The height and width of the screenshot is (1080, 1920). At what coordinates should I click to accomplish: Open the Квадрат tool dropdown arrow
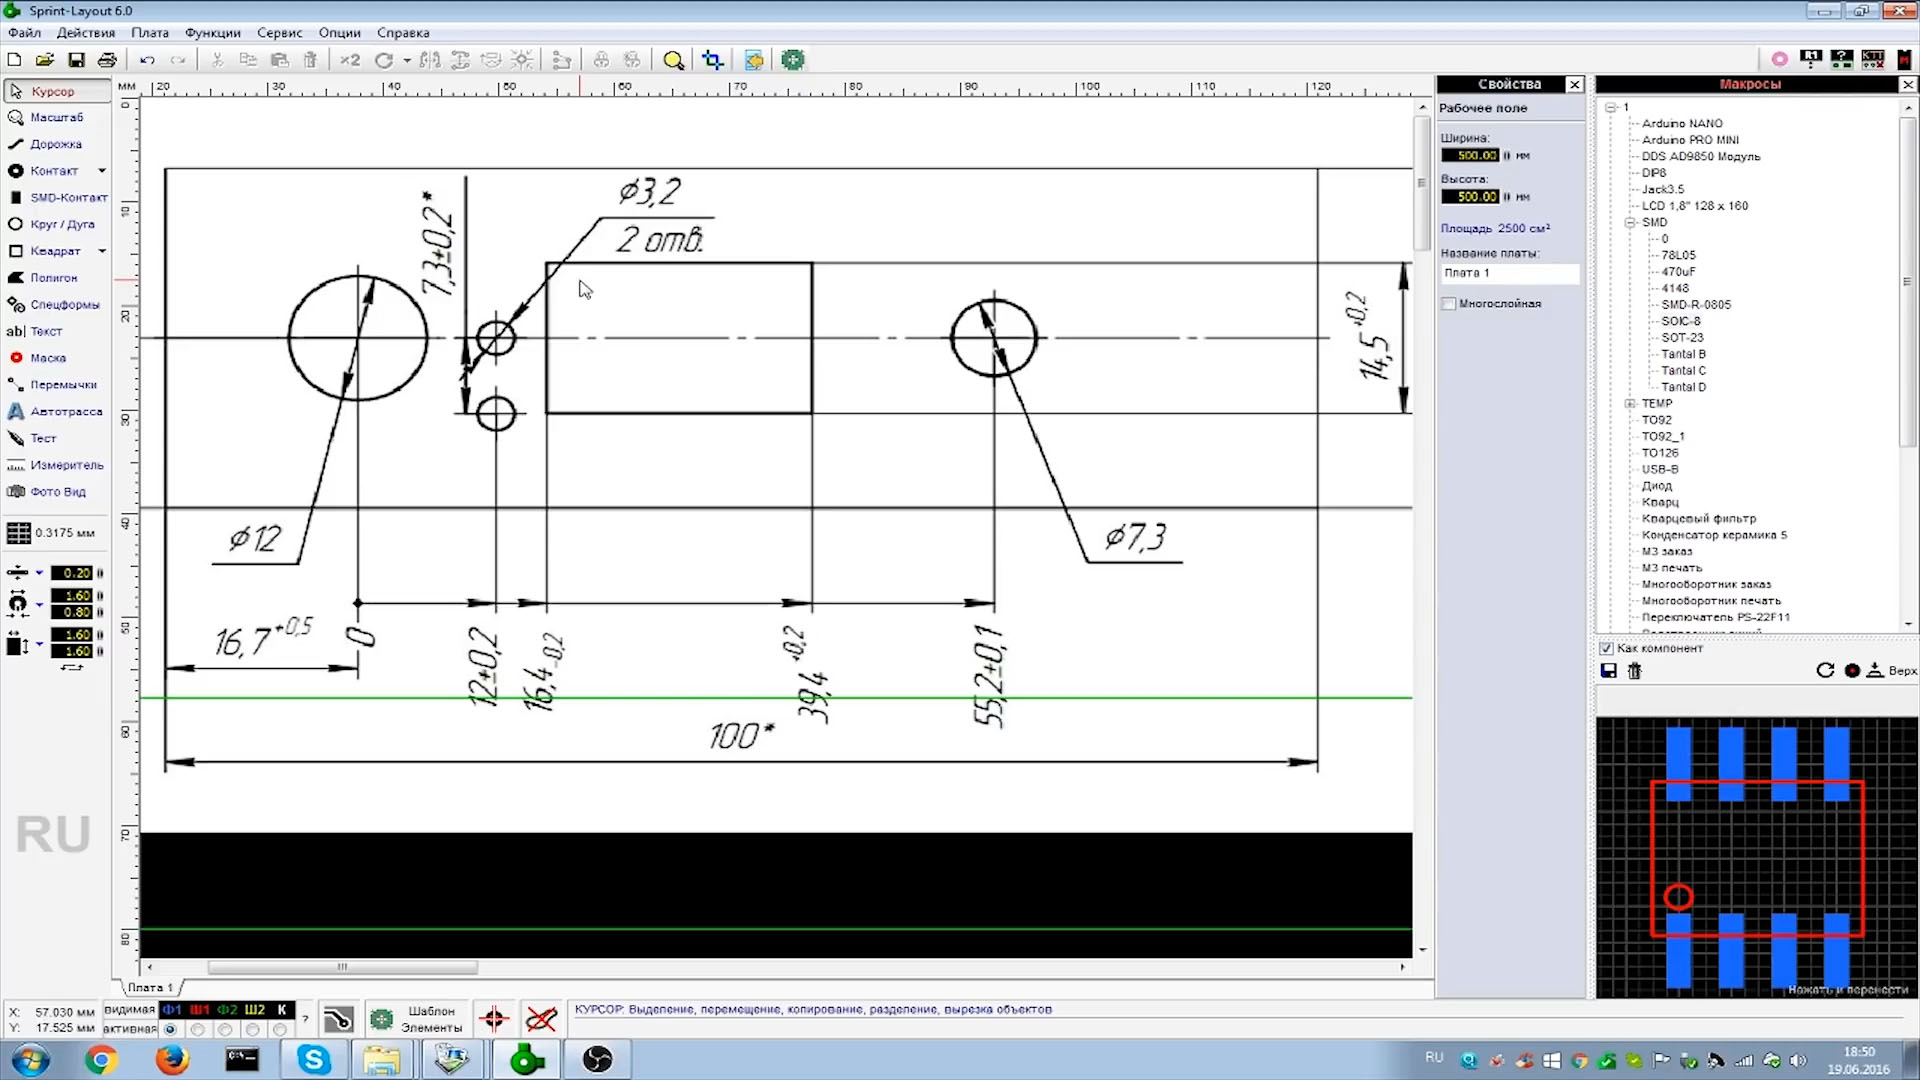(x=102, y=251)
